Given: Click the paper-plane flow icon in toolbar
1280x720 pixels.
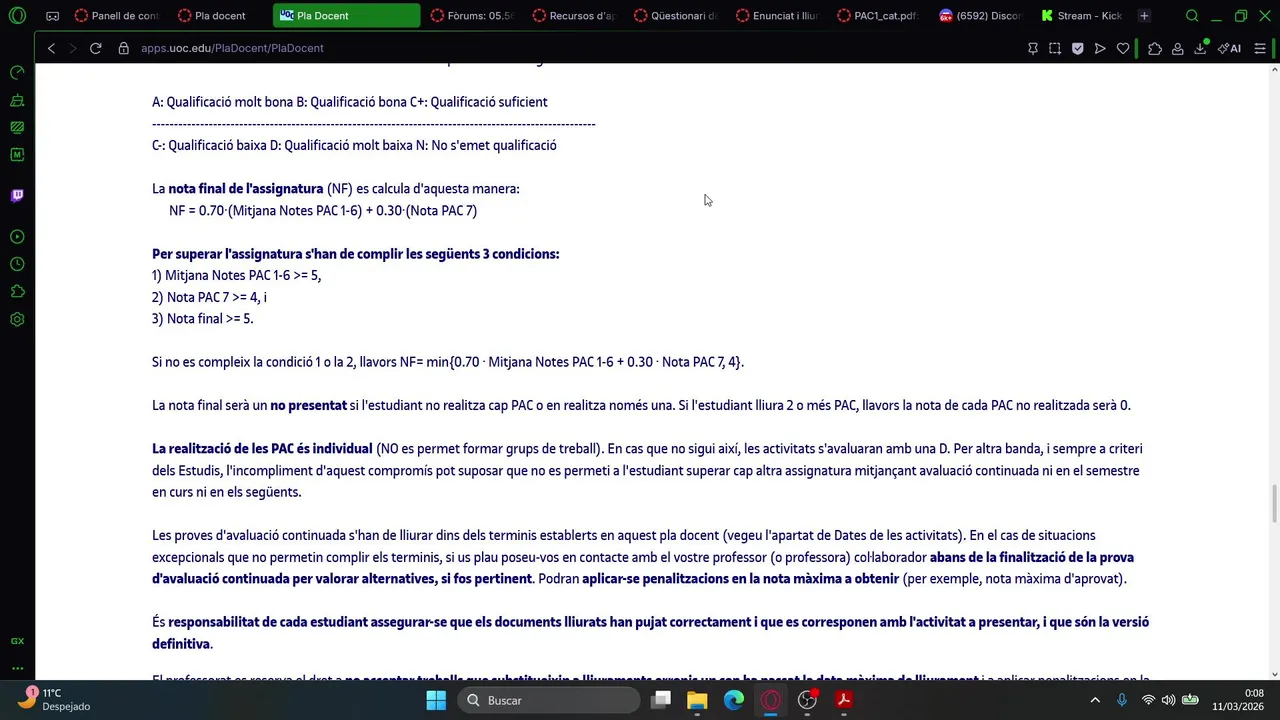Looking at the screenshot, I should coord(1100,48).
